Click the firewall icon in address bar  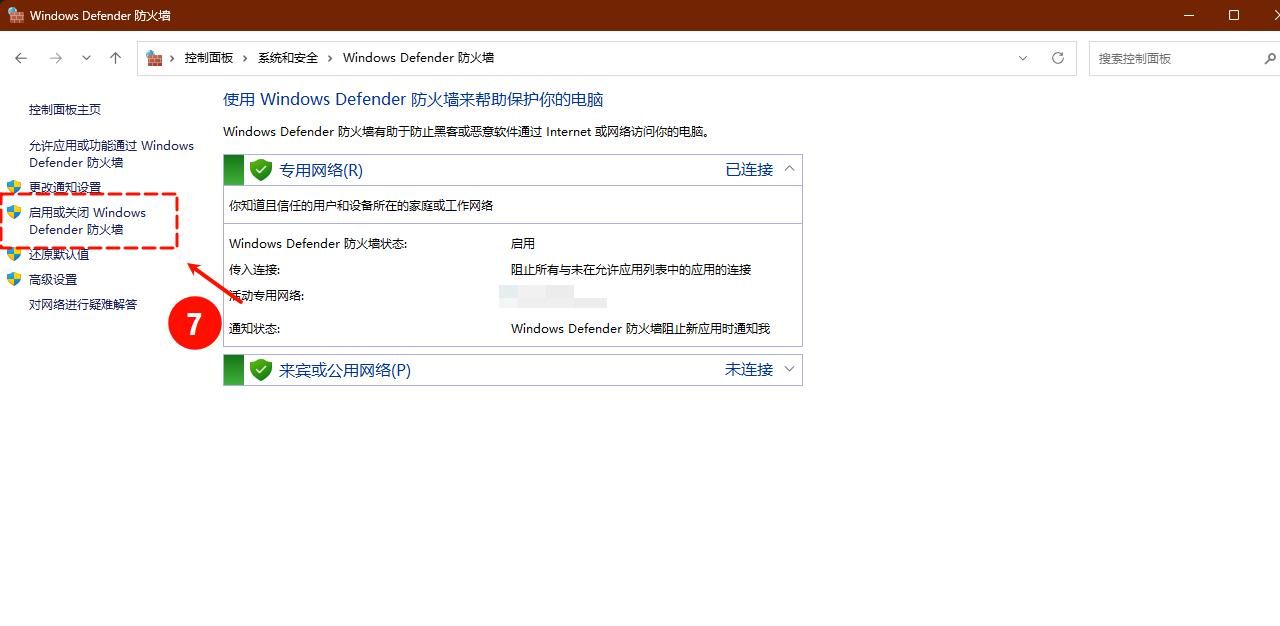click(154, 58)
